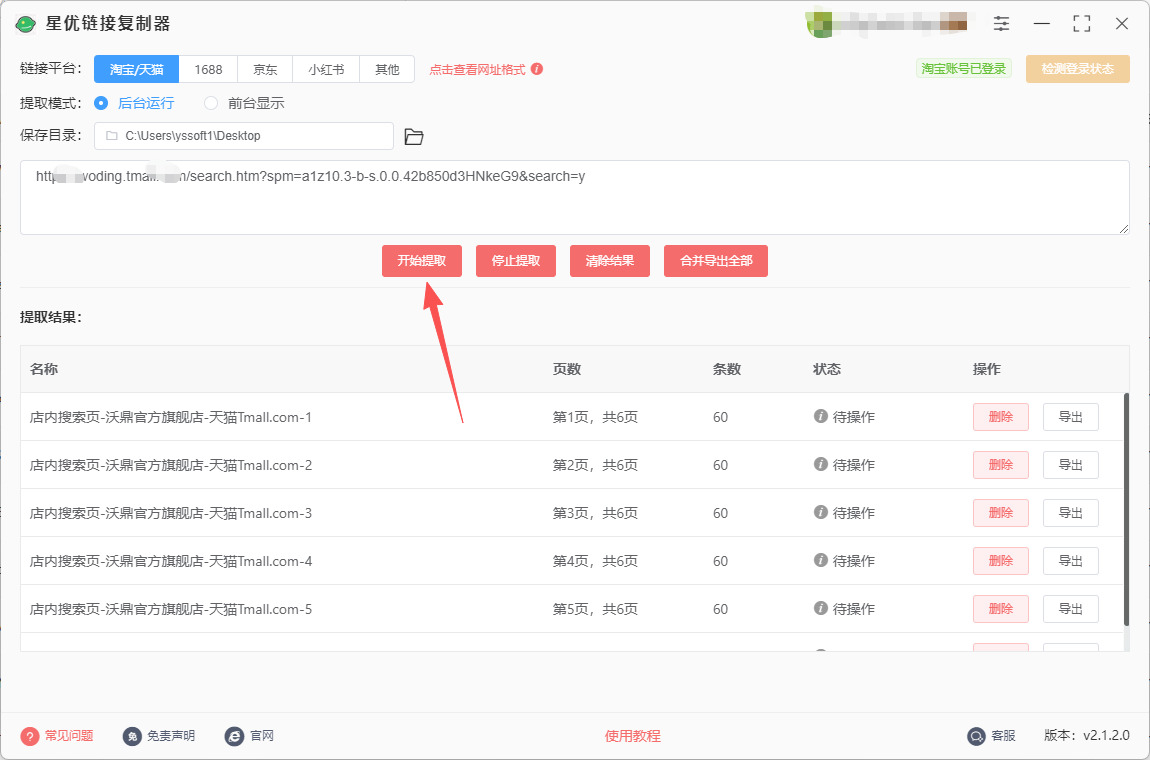Click 停止提取 button
Viewport: 1150px width, 760px height.
516,261
